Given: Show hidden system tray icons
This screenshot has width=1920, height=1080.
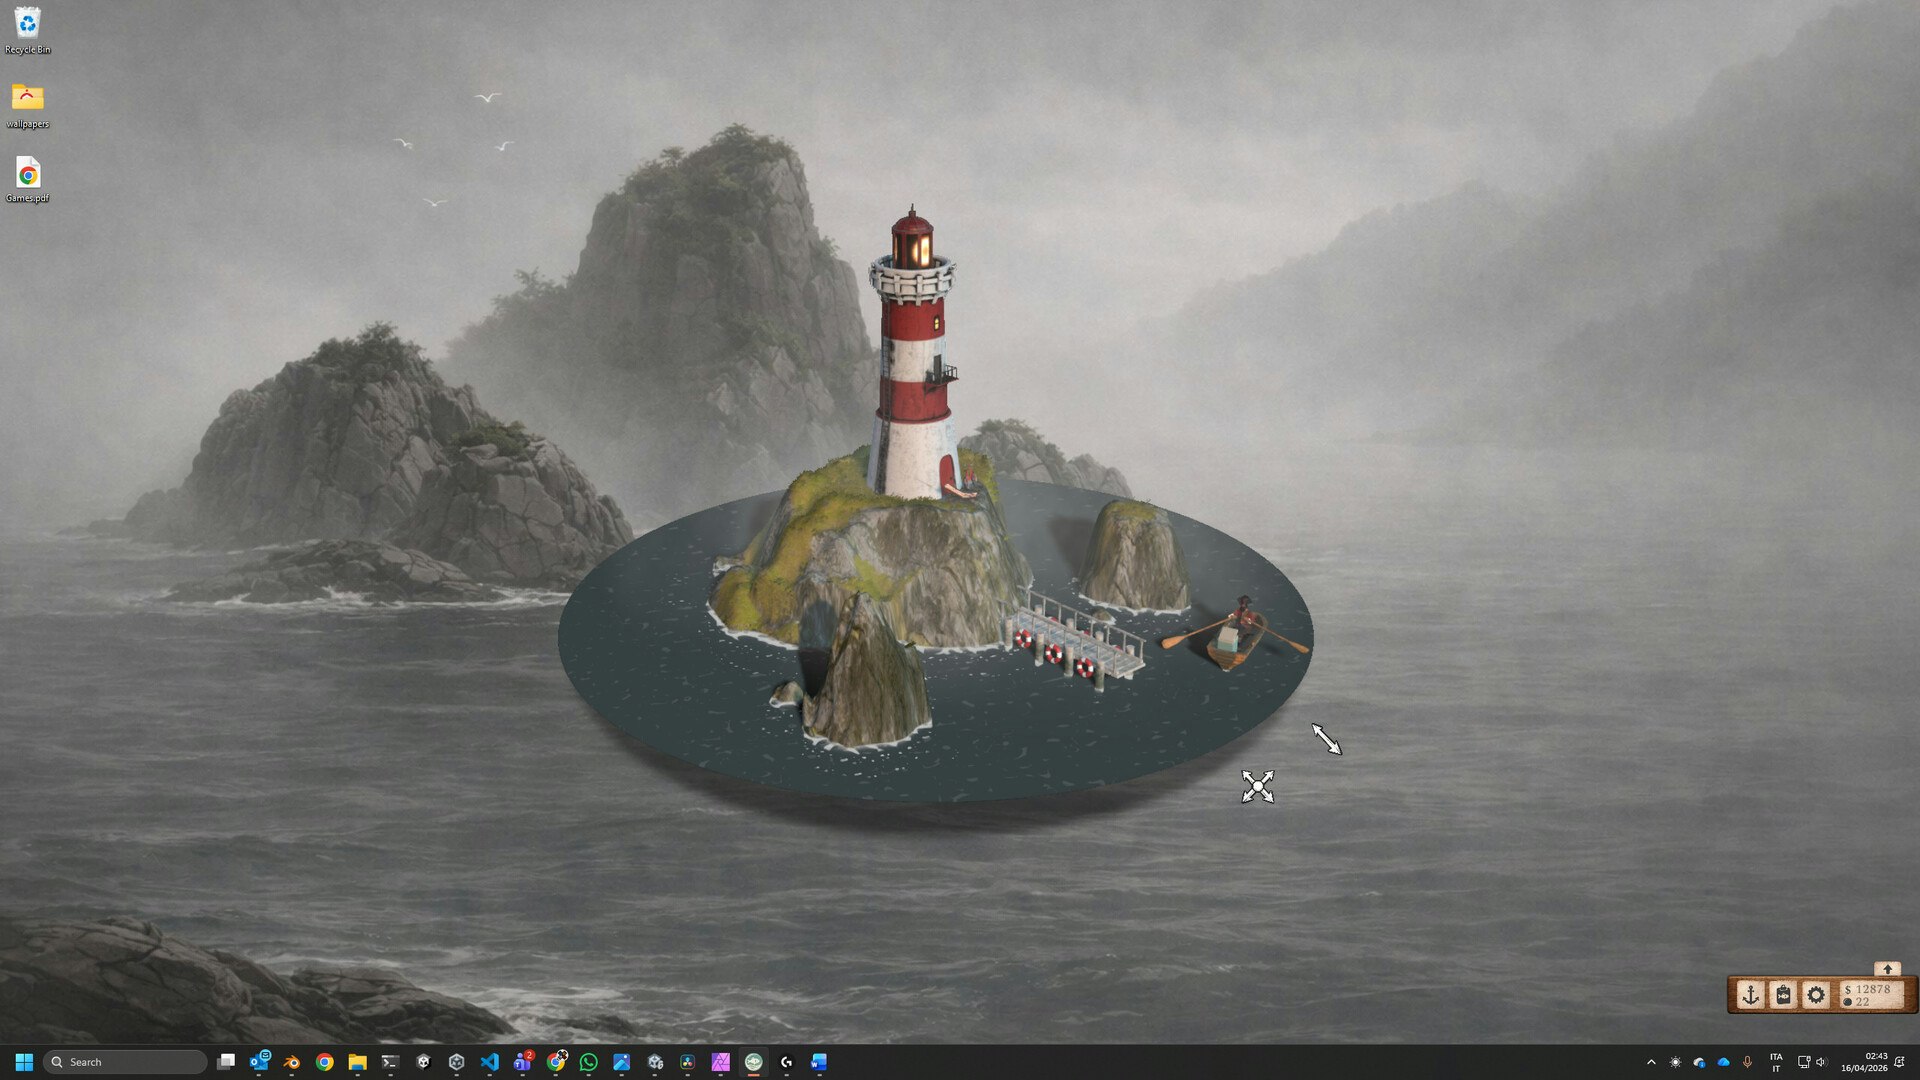Looking at the screenshot, I should coord(1651,1062).
